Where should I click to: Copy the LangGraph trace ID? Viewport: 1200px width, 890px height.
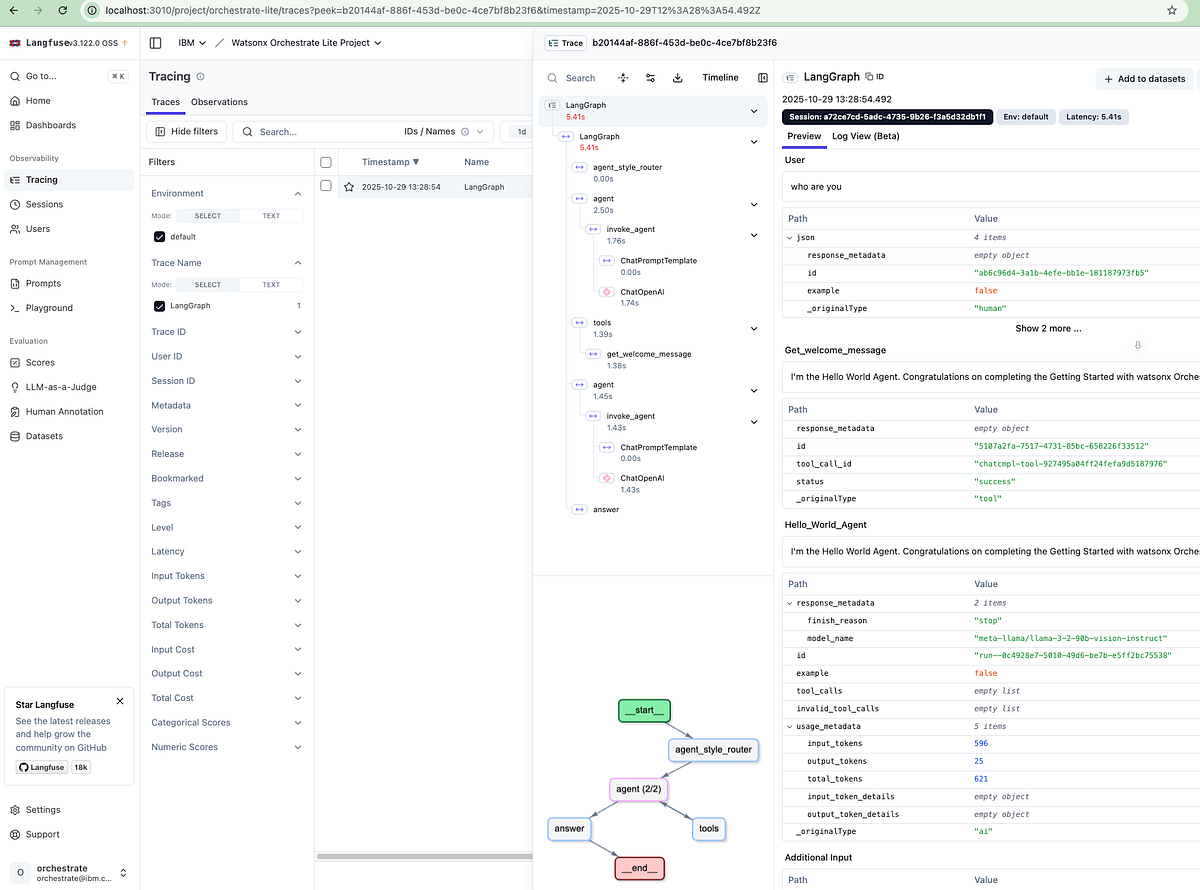[x=874, y=76]
